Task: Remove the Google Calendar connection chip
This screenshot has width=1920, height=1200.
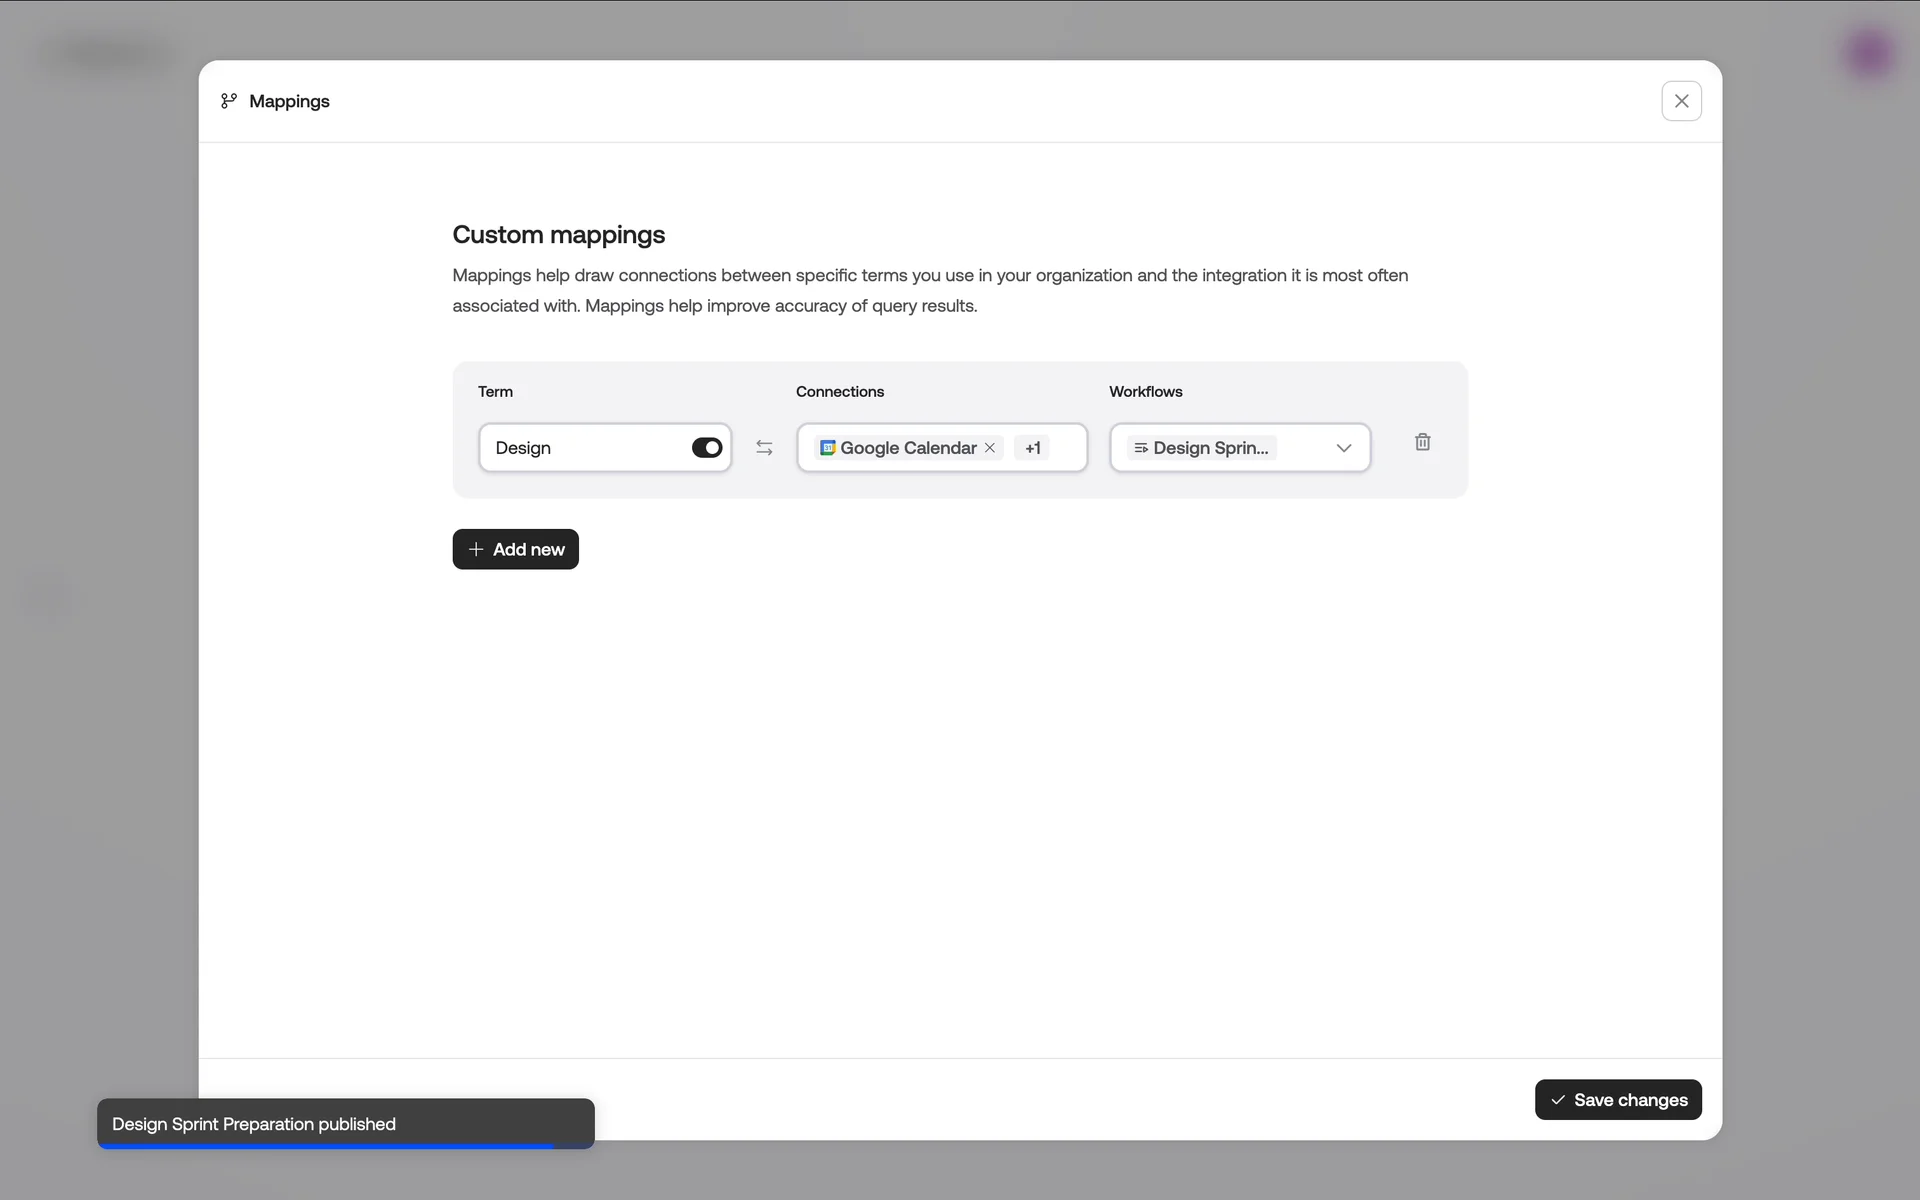Action: pos(990,448)
